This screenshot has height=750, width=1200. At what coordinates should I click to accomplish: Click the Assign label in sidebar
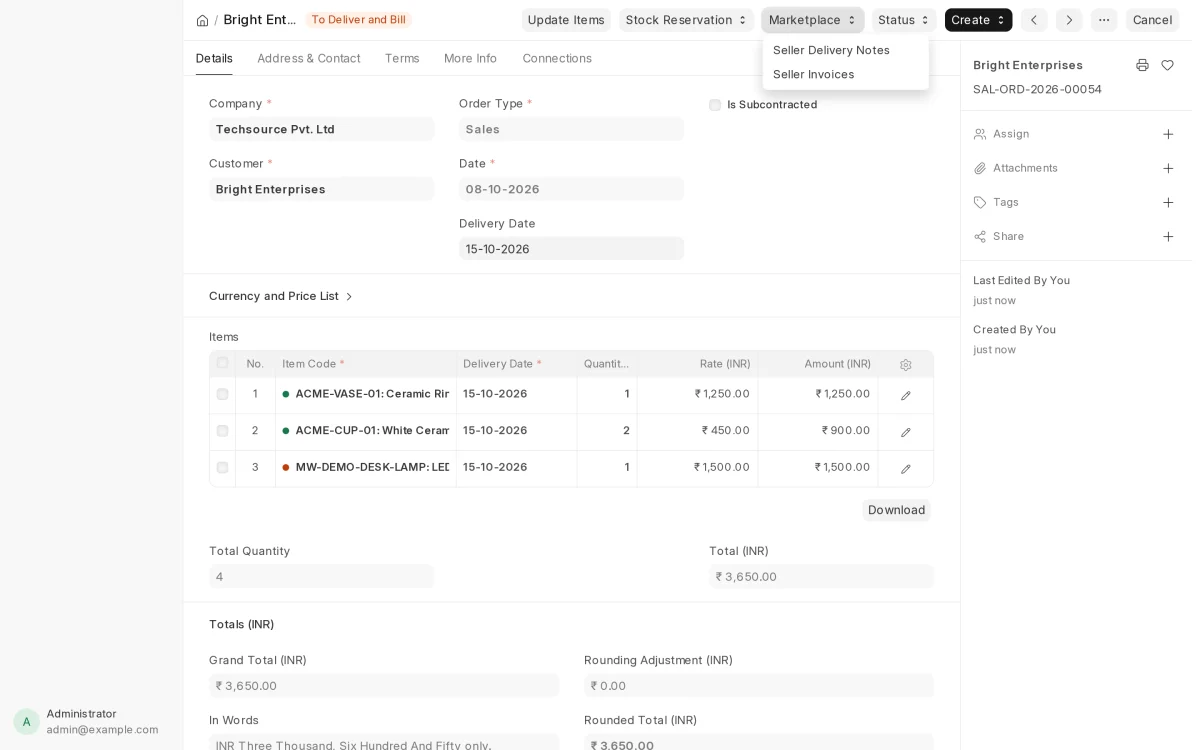1011,134
